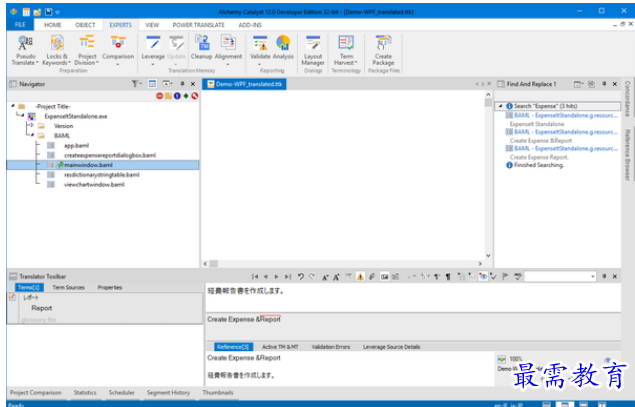The height and width of the screenshot is (407, 635).
Task: Open the POWER TRANSLATE ribbon tab
Action: pyautogui.click(x=198, y=25)
